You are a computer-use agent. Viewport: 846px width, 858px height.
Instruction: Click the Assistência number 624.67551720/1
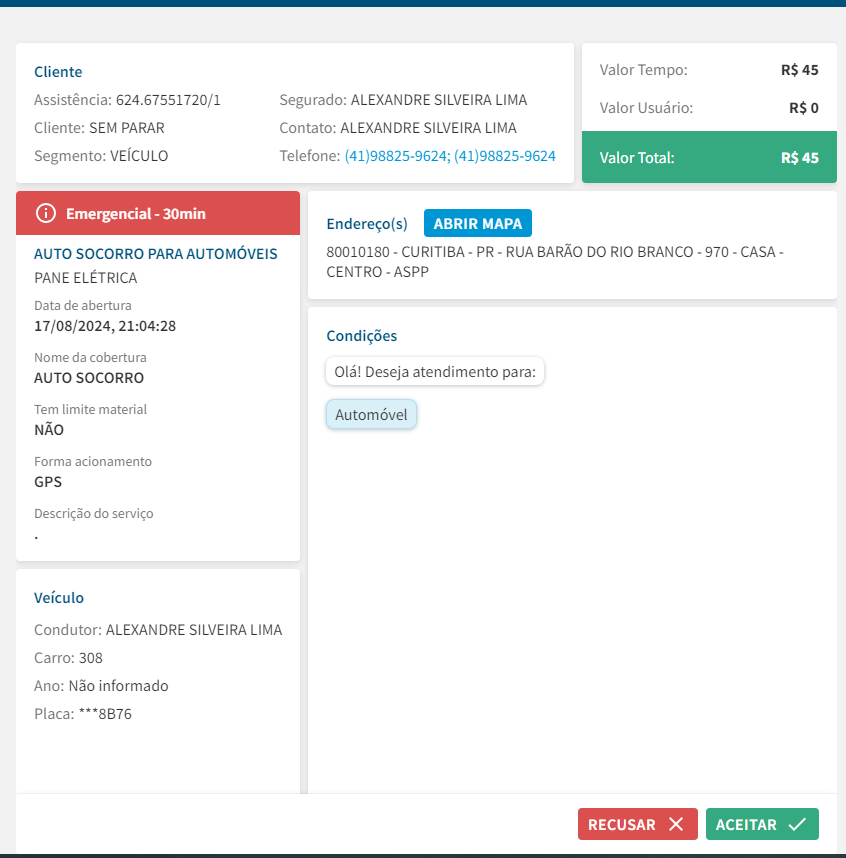(x=168, y=100)
